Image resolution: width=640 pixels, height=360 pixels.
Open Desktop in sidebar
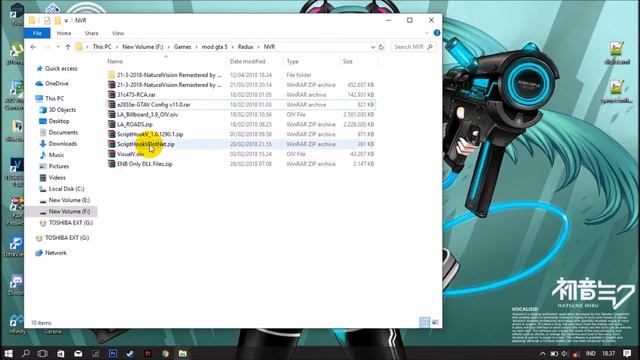(x=59, y=121)
